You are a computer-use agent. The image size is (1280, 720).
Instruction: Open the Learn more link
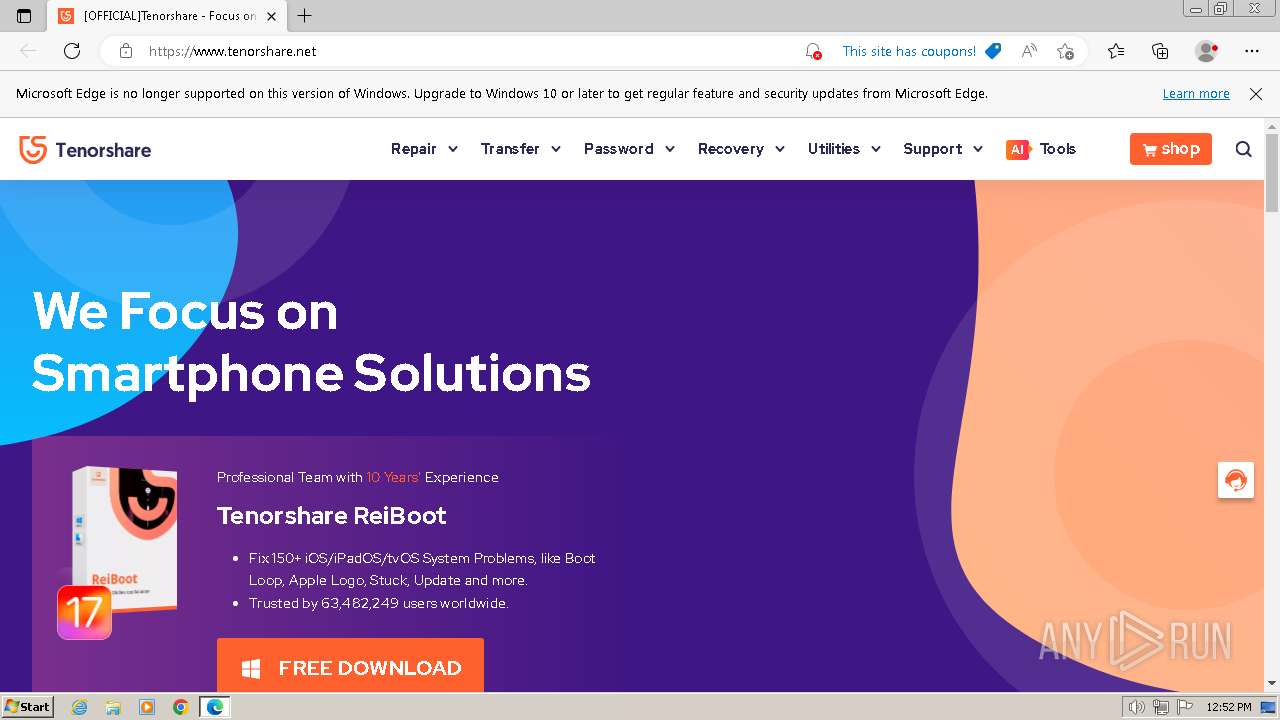click(x=1196, y=94)
